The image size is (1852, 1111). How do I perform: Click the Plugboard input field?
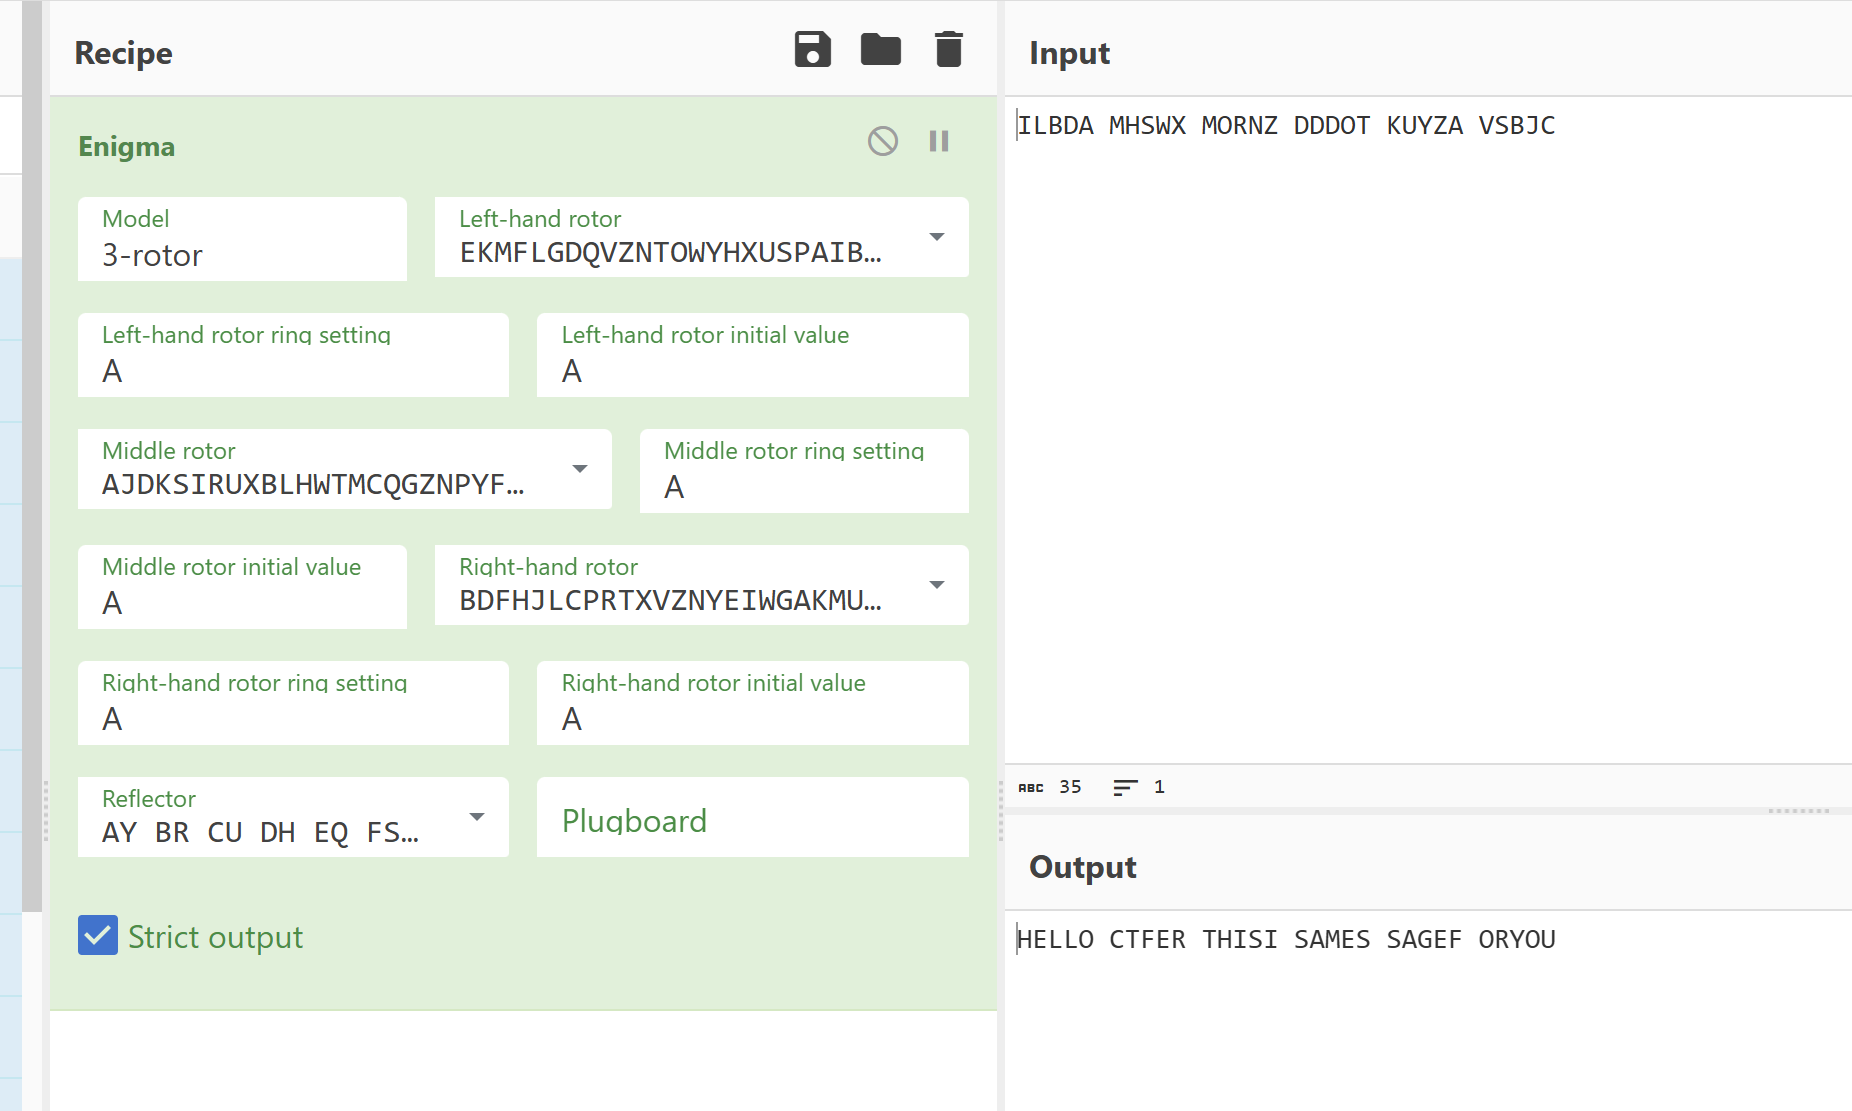pos(752,818)
